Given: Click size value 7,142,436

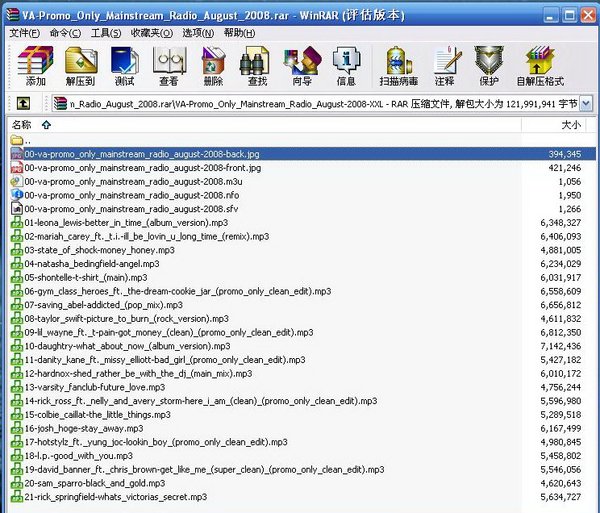Looking at the screenshot, I should (561, 346).
